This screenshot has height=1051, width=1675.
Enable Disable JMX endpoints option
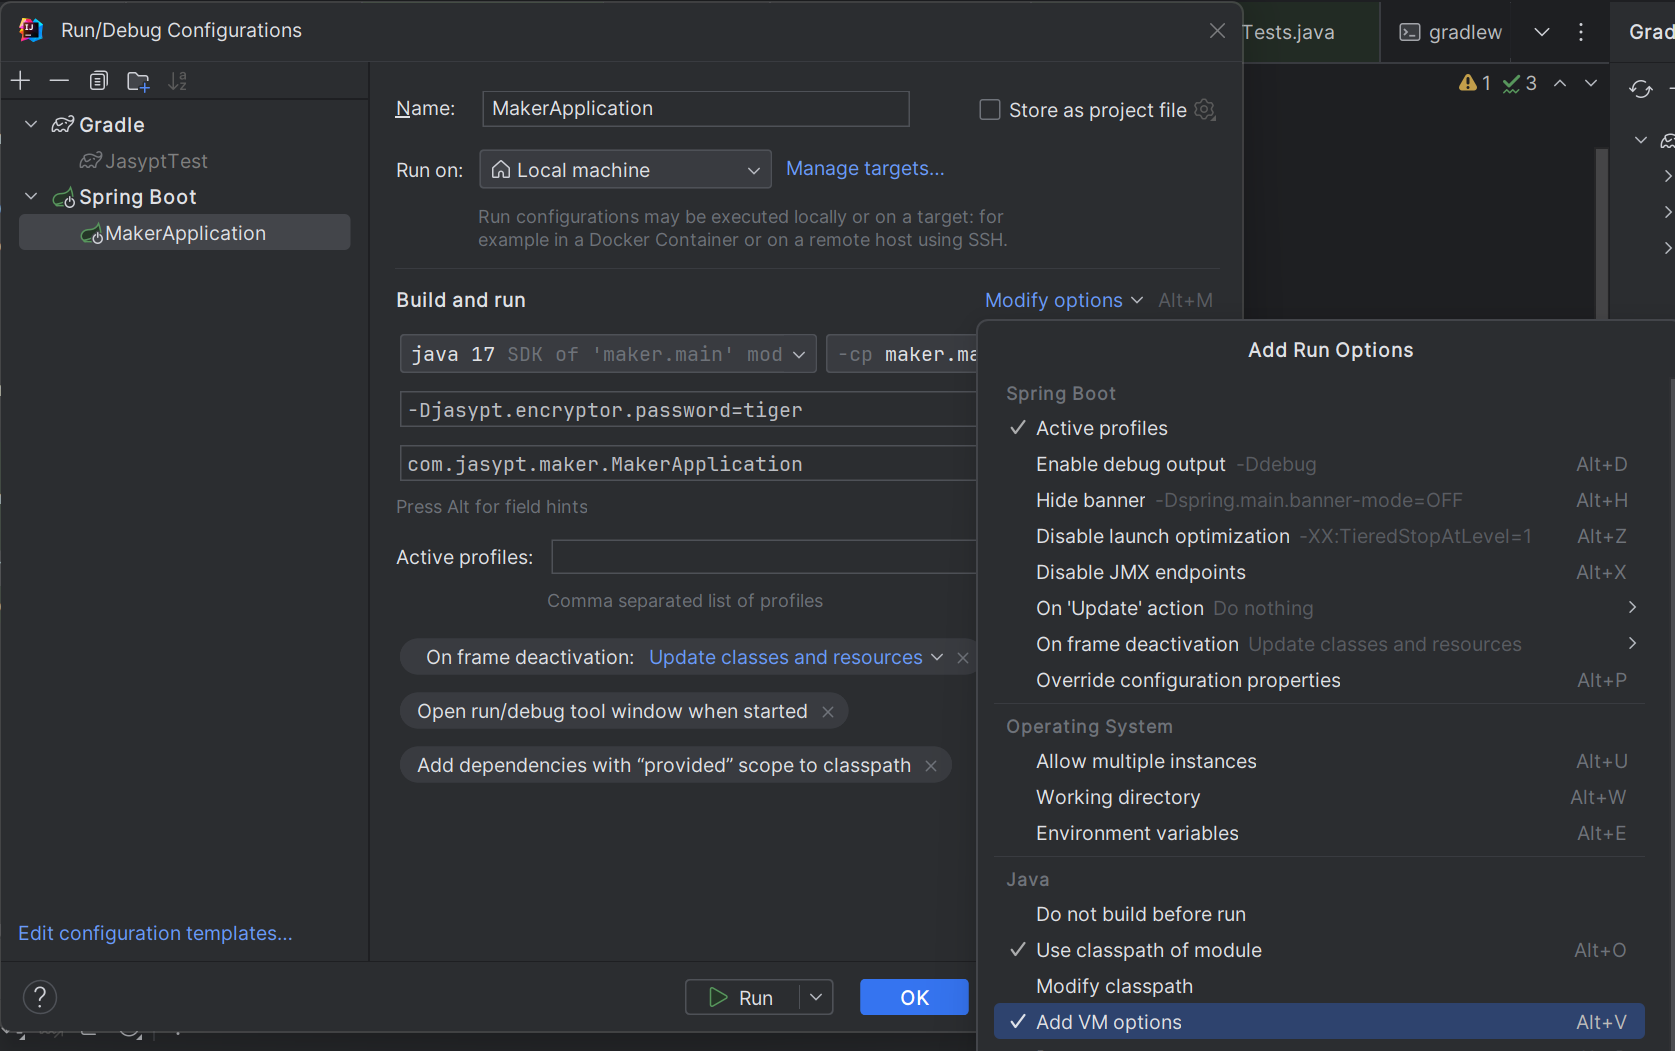(x=1319, y=572)
